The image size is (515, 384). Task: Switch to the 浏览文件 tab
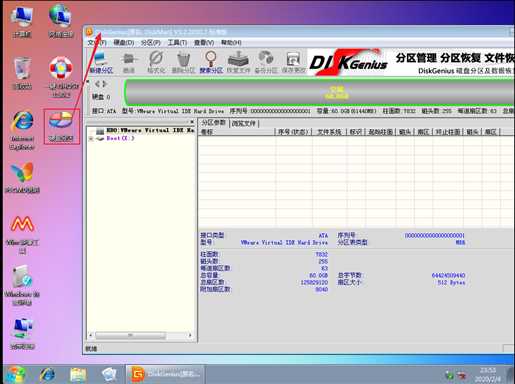click(x=244, y=123)
